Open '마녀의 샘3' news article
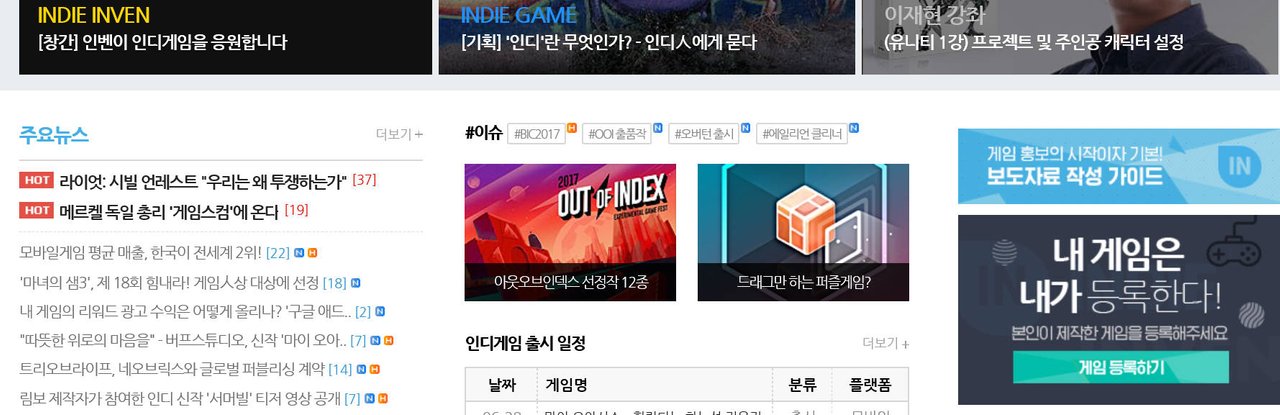This screenshot has width=1280, height=415. (169, 283)
